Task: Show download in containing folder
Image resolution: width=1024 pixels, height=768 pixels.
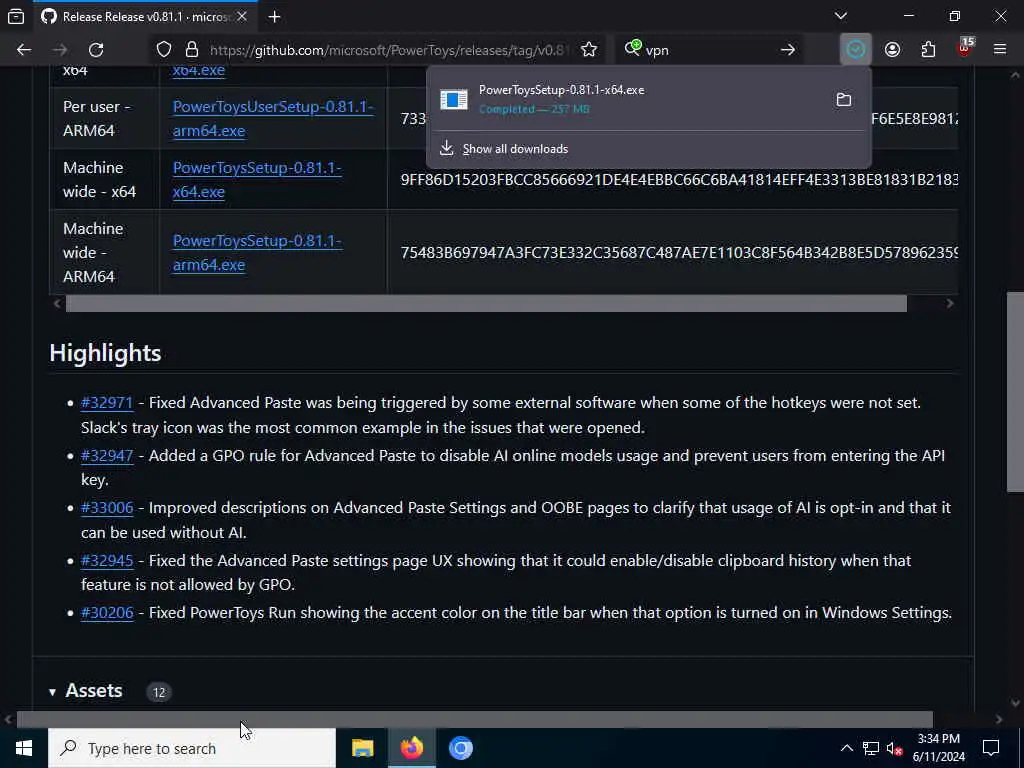Action: coord(844,99)
